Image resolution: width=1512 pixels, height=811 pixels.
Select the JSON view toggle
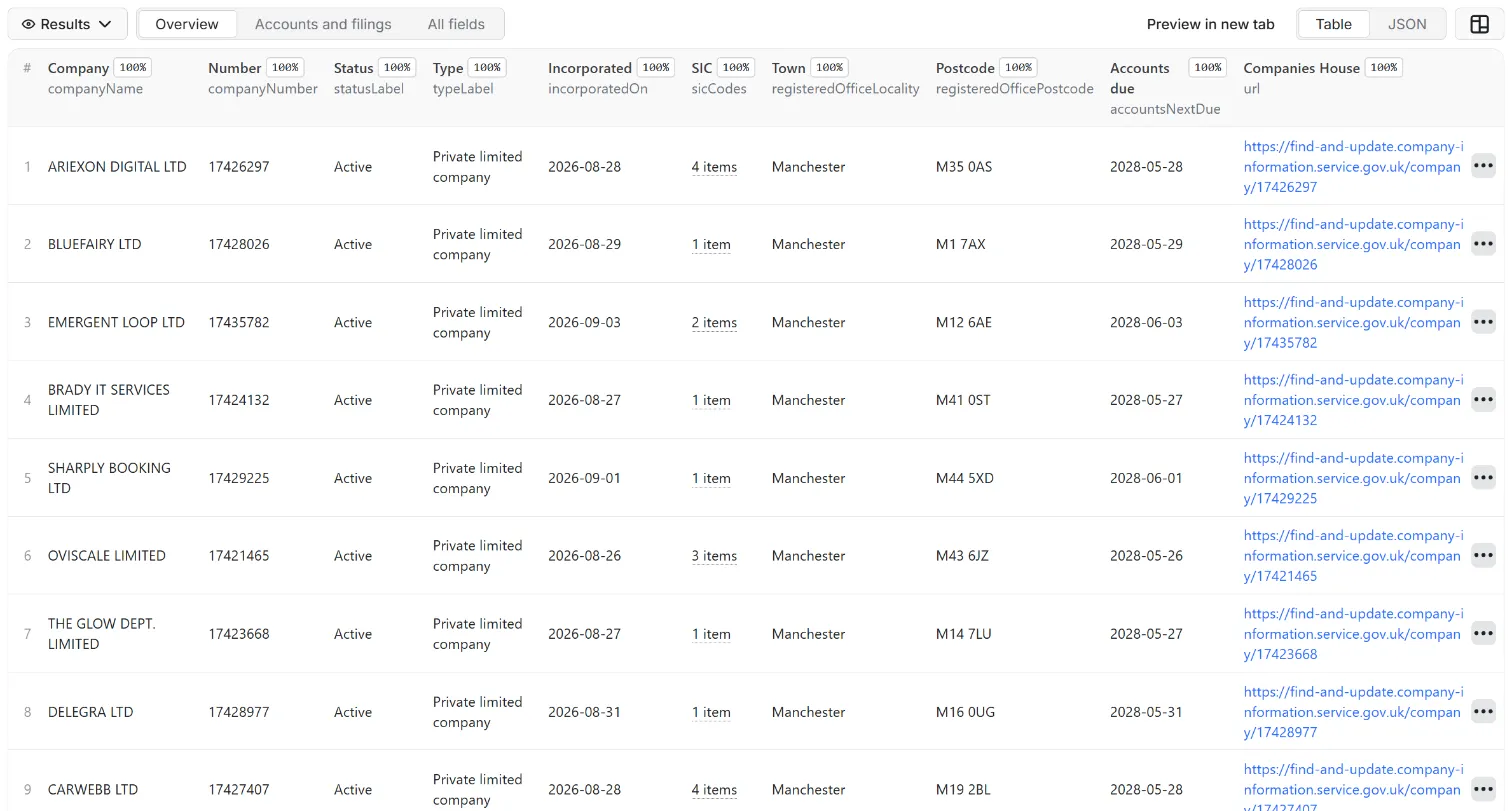point(1407,24)
